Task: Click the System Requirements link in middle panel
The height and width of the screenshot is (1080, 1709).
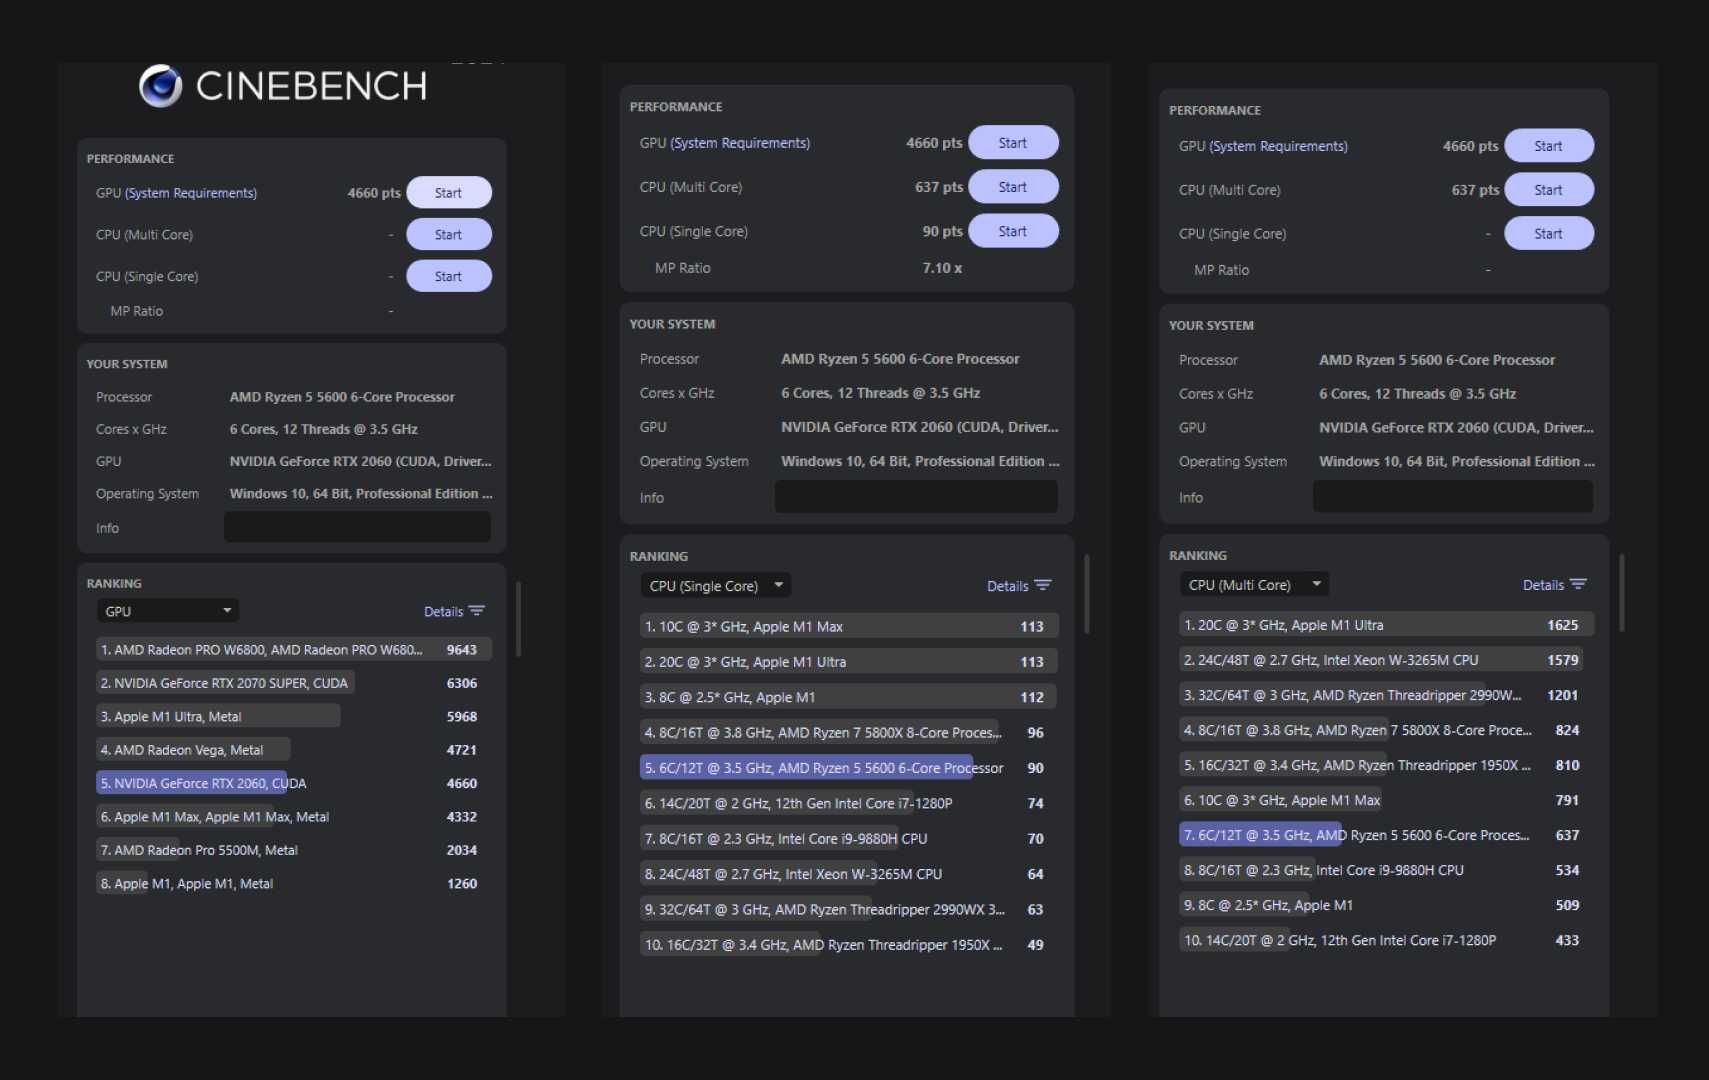Action: (741, 143)
